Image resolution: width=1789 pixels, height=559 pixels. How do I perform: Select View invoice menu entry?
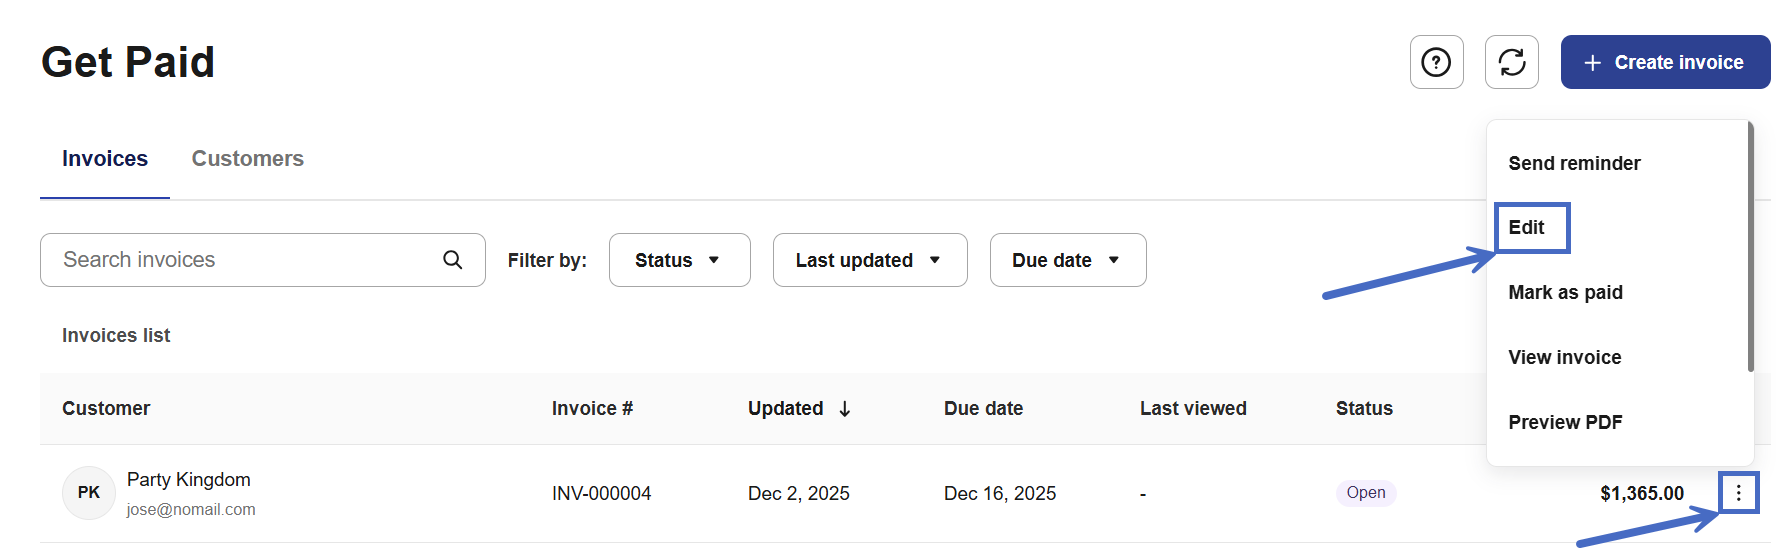tap(1564, 358)
